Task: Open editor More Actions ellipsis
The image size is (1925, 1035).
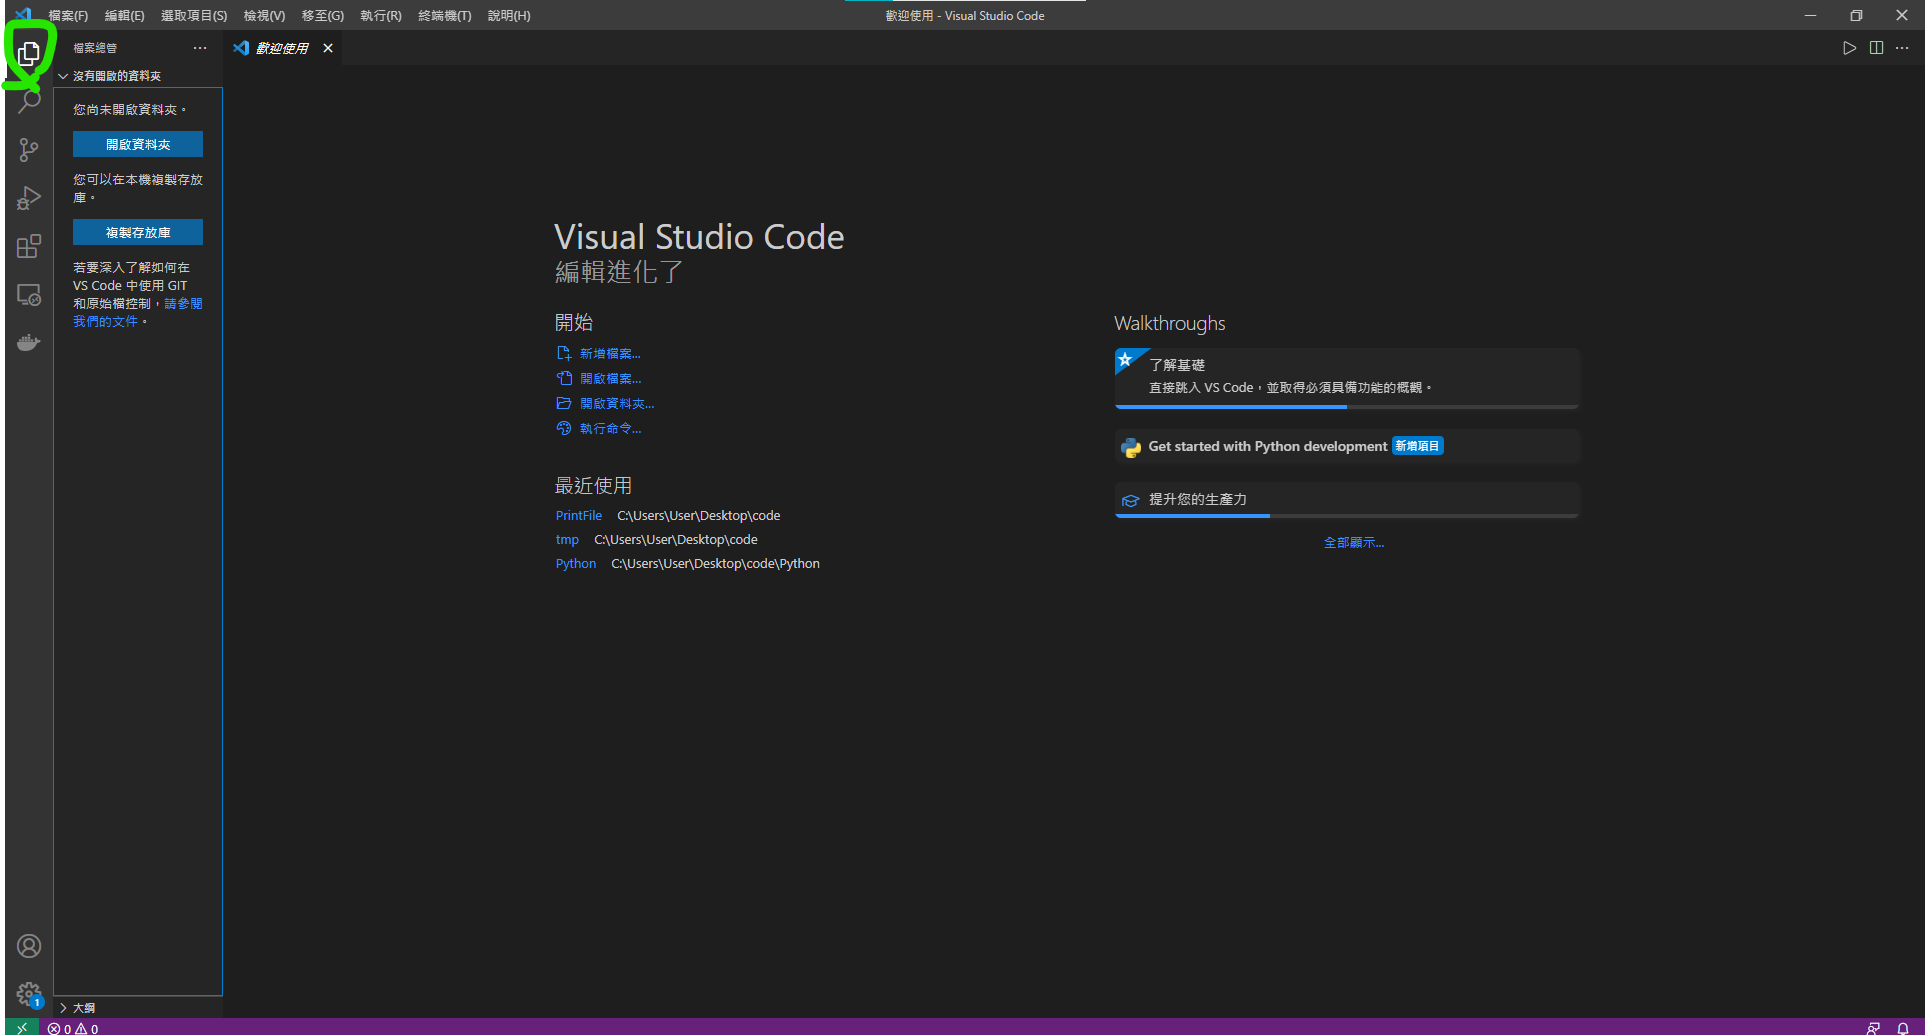Action: point(1902,48)
